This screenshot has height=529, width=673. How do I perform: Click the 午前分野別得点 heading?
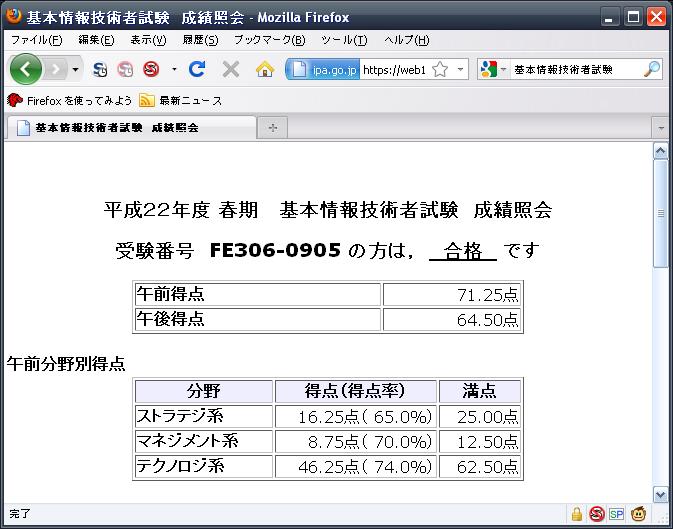[66, 364]
